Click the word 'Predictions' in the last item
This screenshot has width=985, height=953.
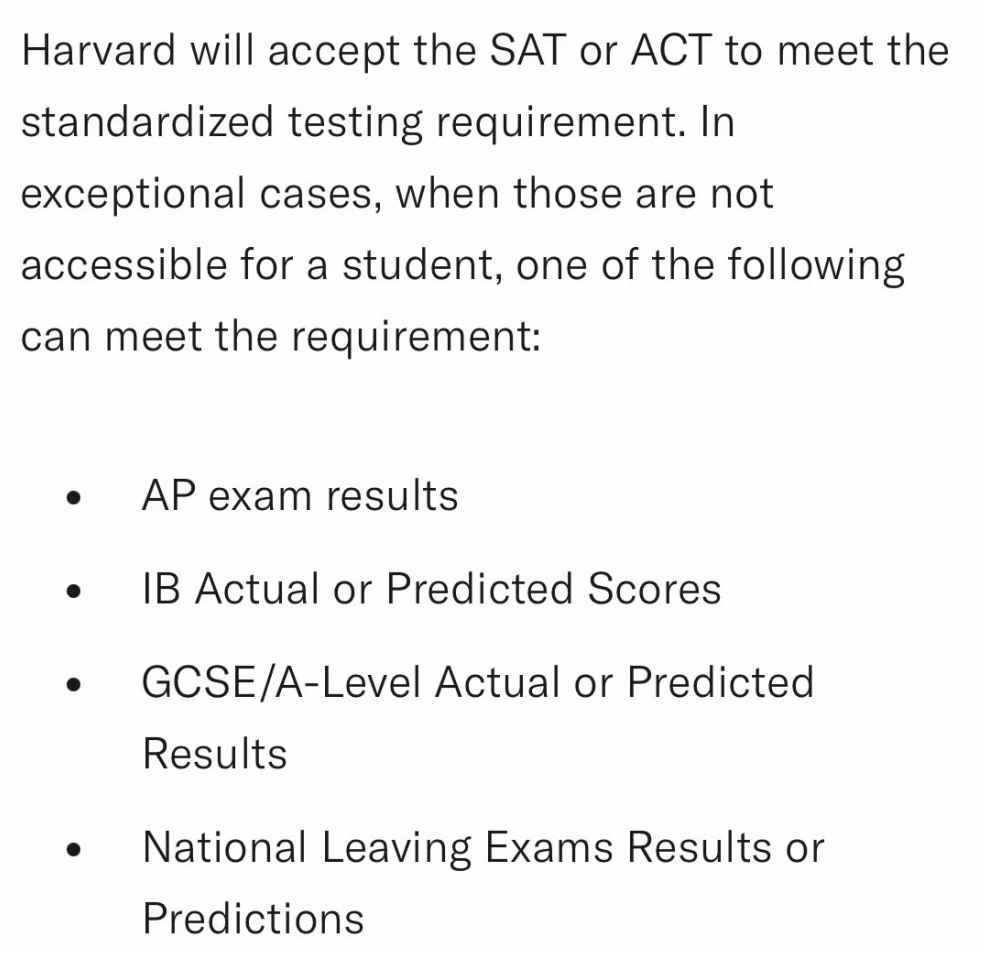pyautogui.click(x=254, y=918)
